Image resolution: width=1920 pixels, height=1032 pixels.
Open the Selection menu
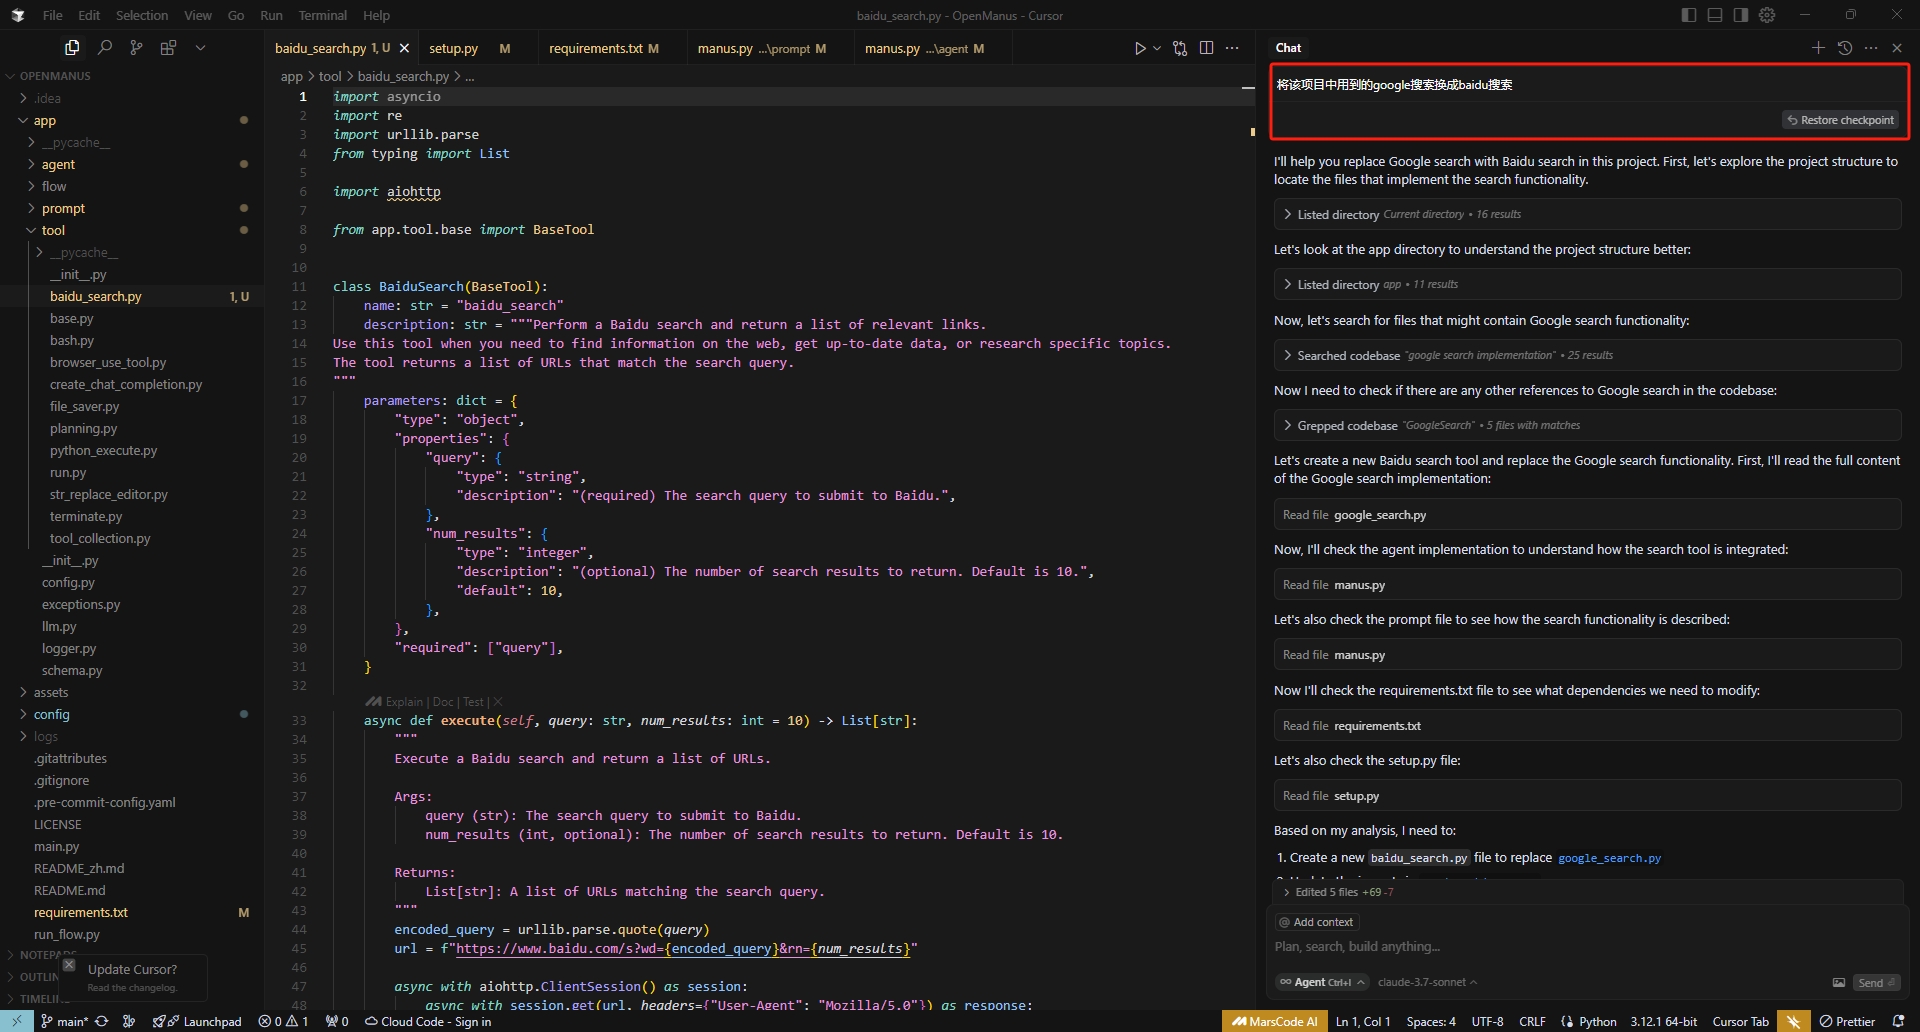(142, 15)
